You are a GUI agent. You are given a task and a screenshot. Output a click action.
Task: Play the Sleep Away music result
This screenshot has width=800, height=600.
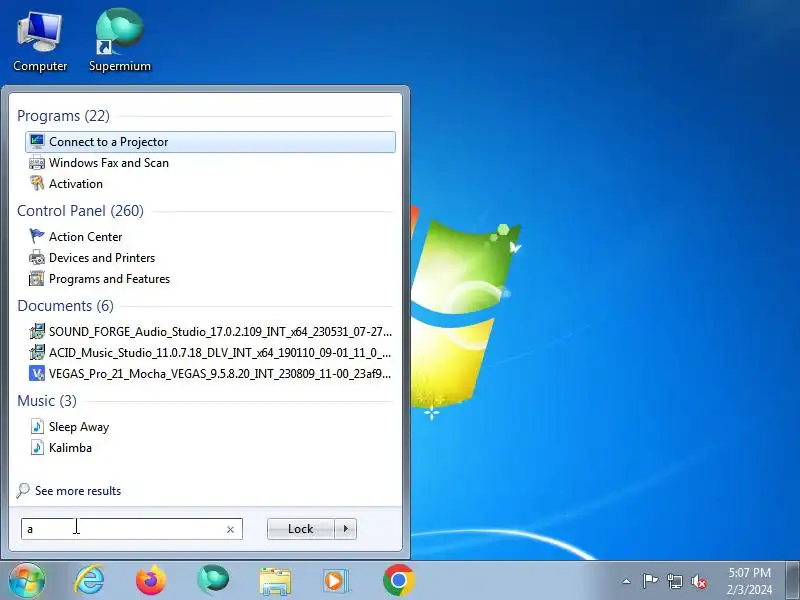pyautogui.click(x=210, y=427)
